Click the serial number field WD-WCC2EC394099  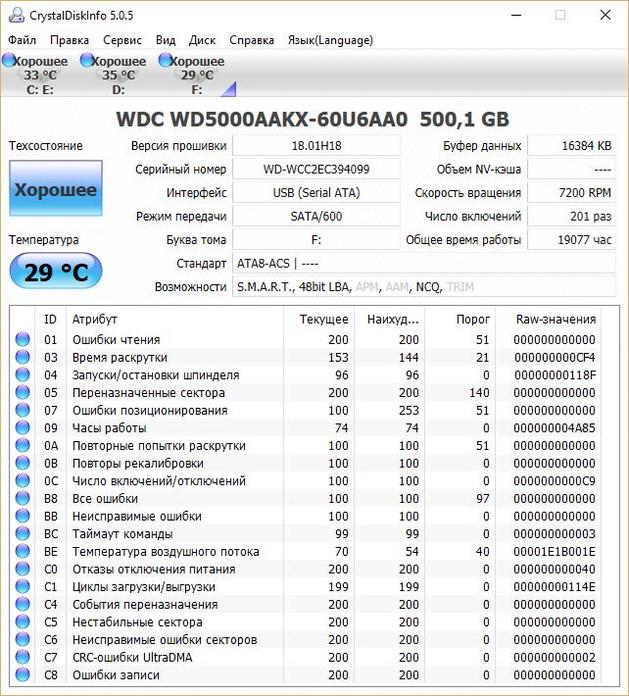coord(316,169)
